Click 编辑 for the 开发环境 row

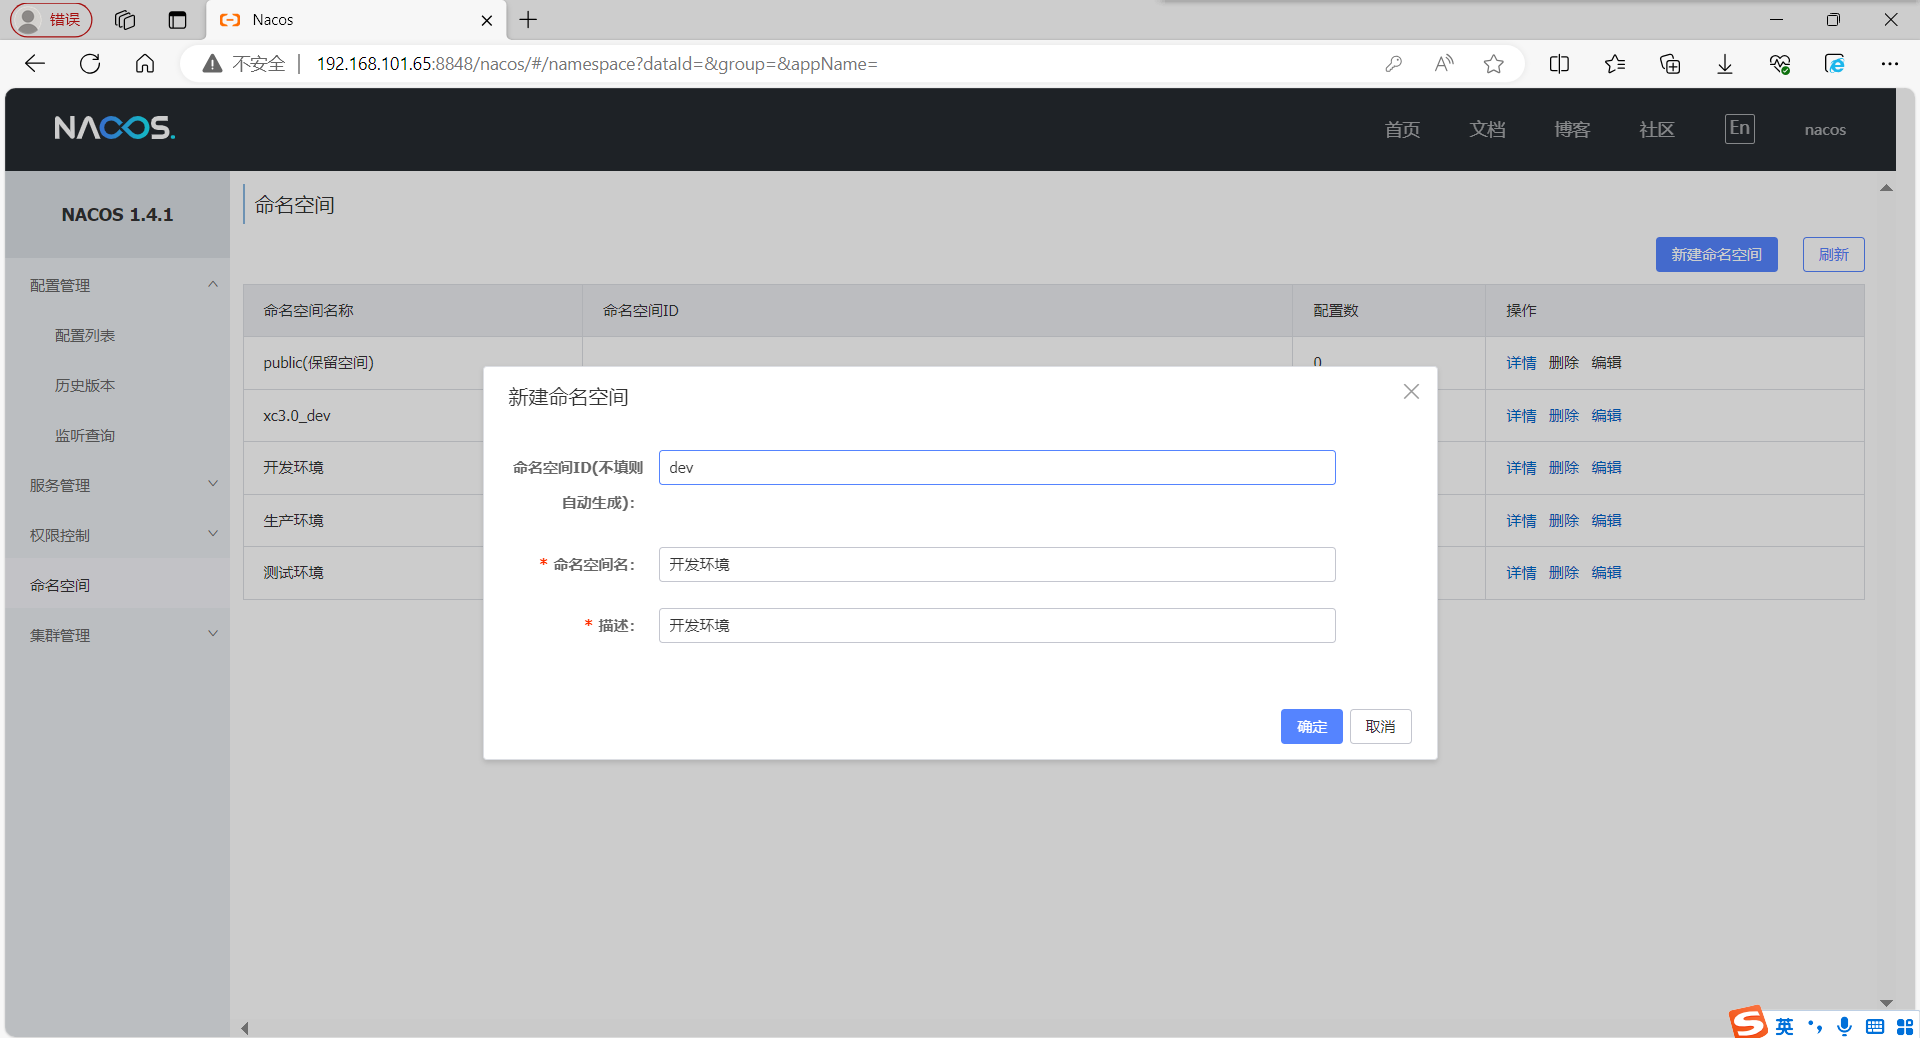coord(1606,468)
